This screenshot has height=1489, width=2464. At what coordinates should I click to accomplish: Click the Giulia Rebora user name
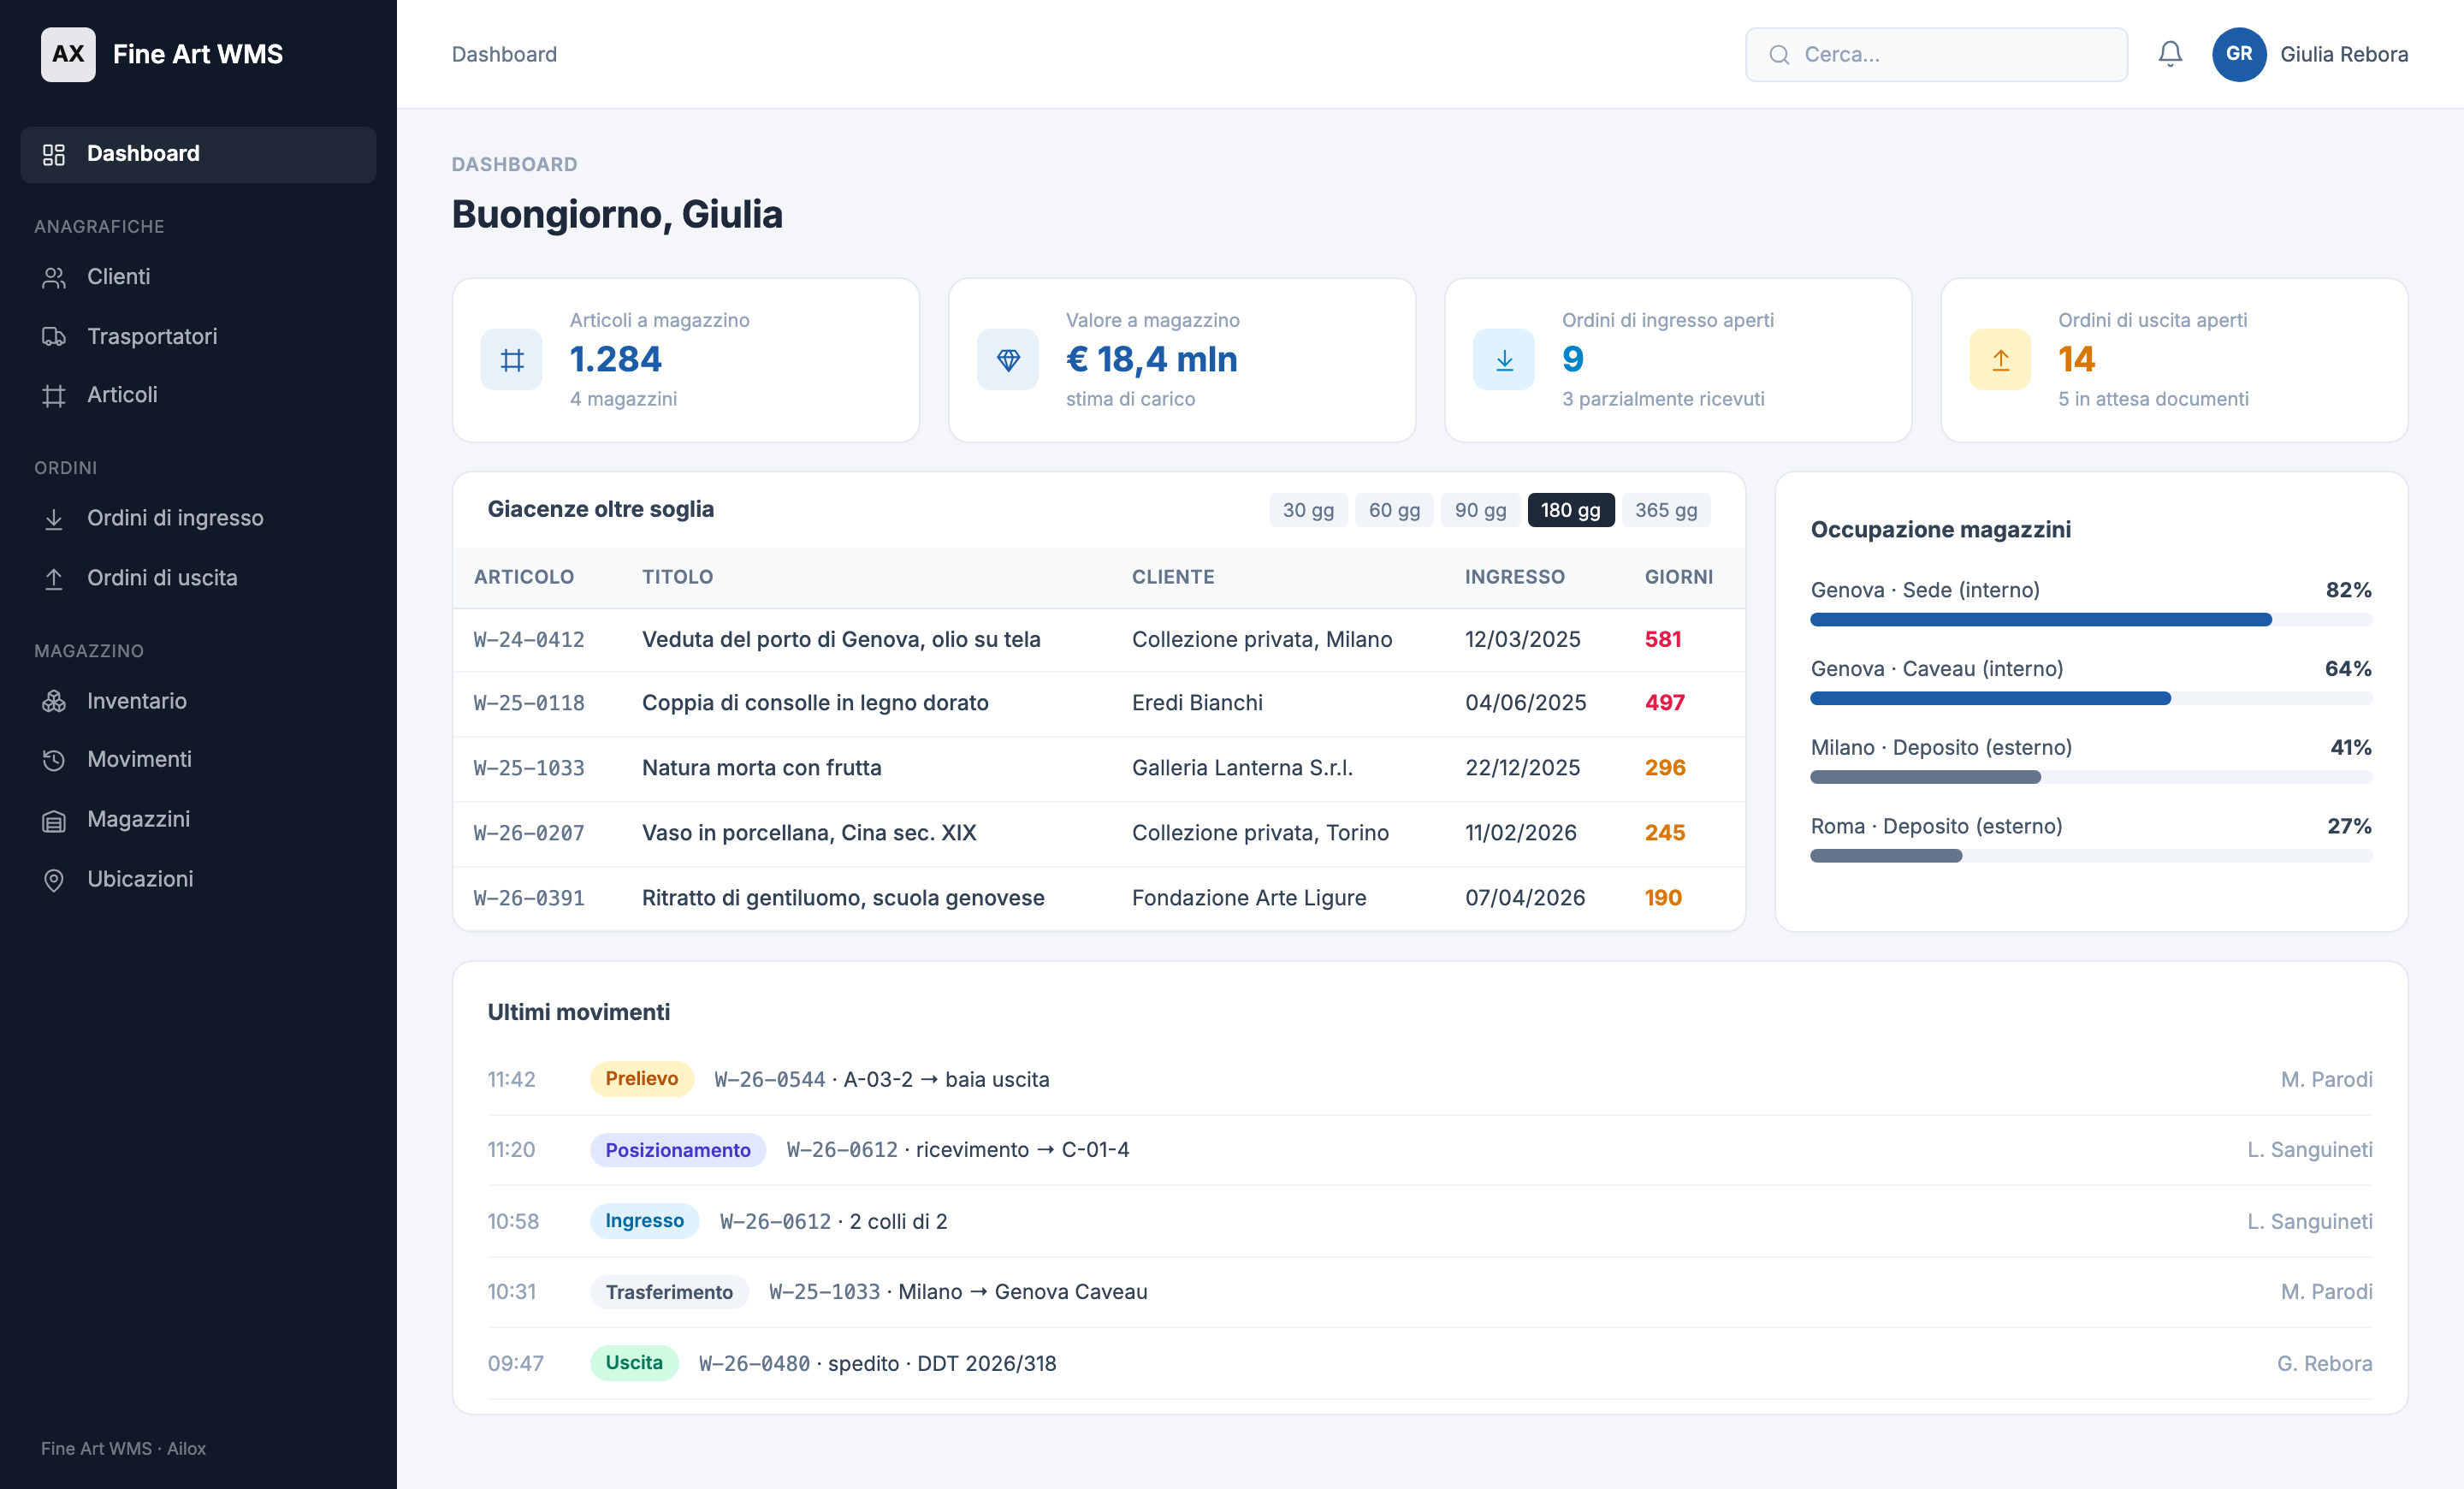(2343, 54)
